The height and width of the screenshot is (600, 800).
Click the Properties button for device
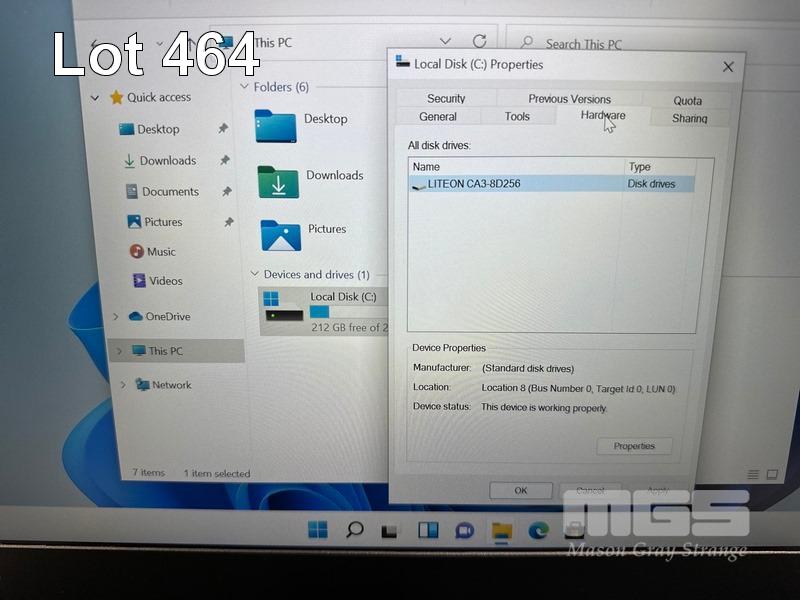coord(634,446)
